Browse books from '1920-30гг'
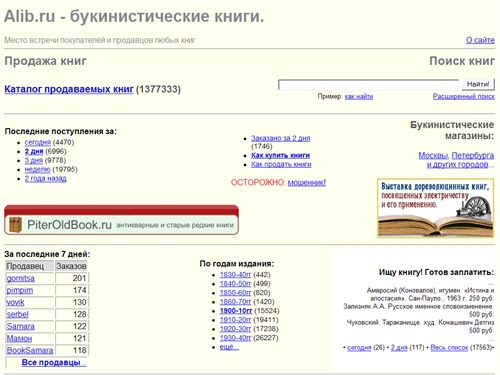The height and width of the screenshot is (375, 500). [x=235, y=329]
